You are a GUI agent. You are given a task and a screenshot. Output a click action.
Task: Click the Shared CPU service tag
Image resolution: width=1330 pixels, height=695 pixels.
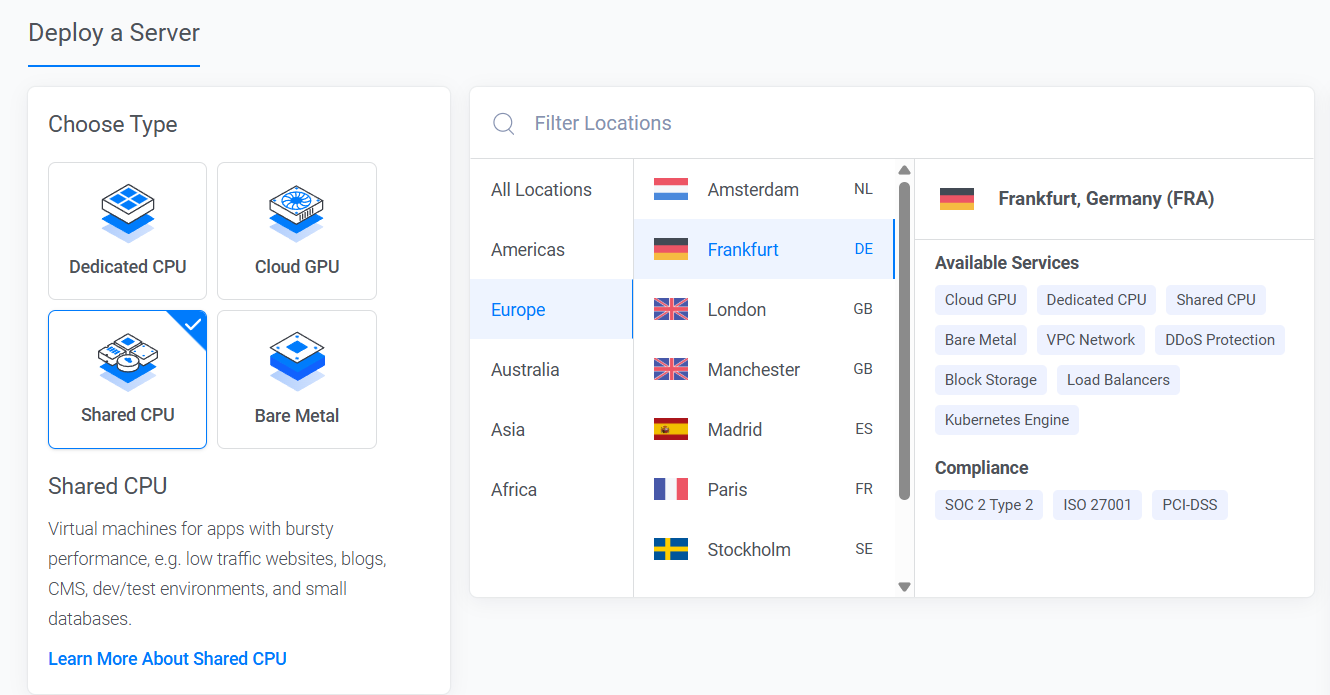(x=1216, y=300)
